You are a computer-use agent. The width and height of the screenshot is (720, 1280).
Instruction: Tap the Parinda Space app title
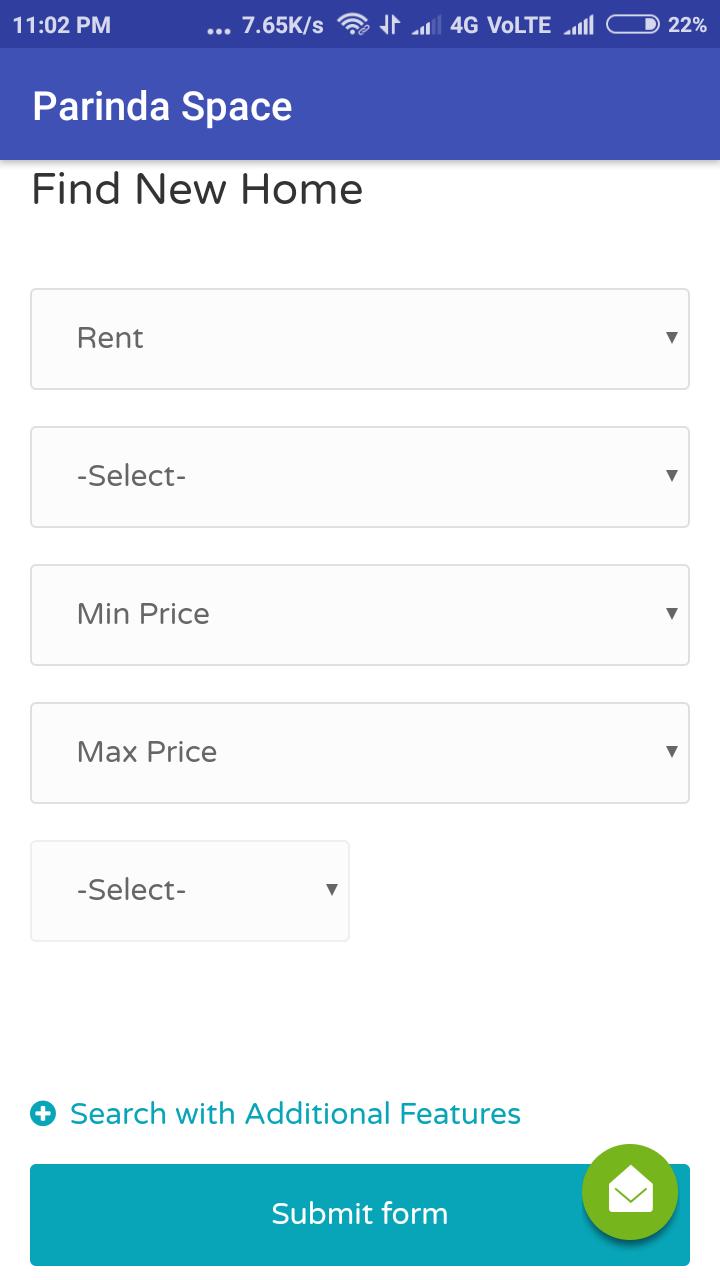[162, 107]
